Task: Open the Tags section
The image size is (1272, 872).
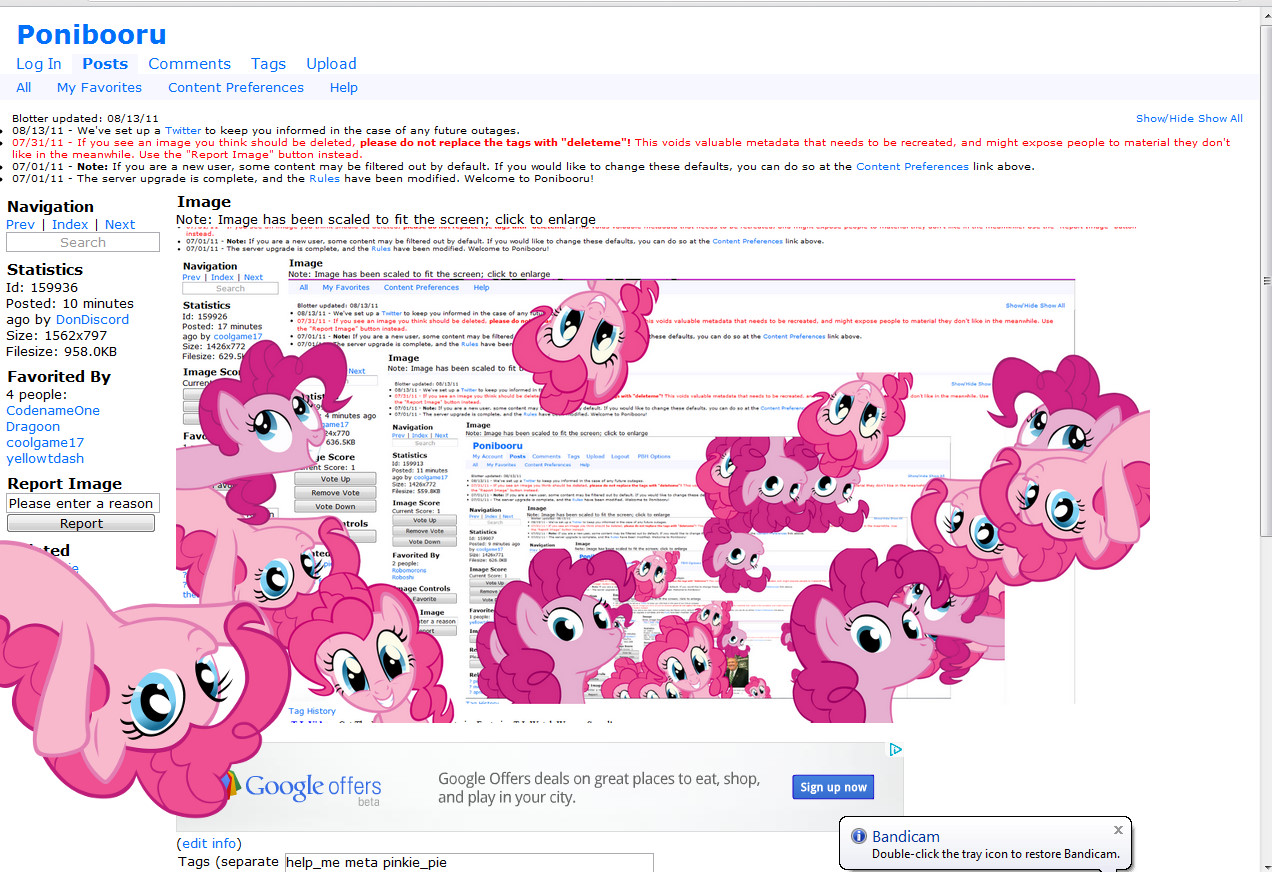Action: (268, 63)
